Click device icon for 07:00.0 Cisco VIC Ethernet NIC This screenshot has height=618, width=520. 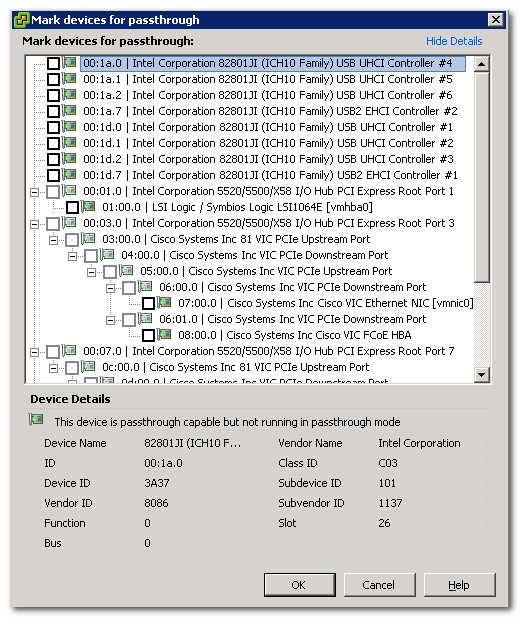coord(164,302)
